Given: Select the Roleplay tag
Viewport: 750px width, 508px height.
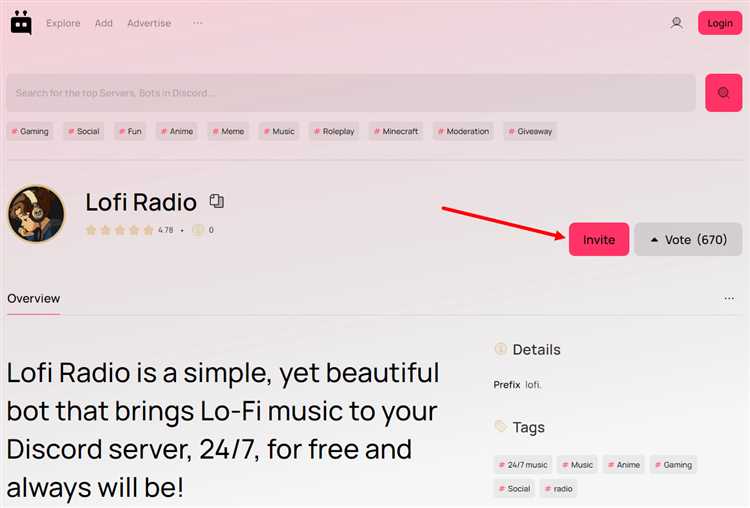Looking at the screenshot, I should click(334, 131).
